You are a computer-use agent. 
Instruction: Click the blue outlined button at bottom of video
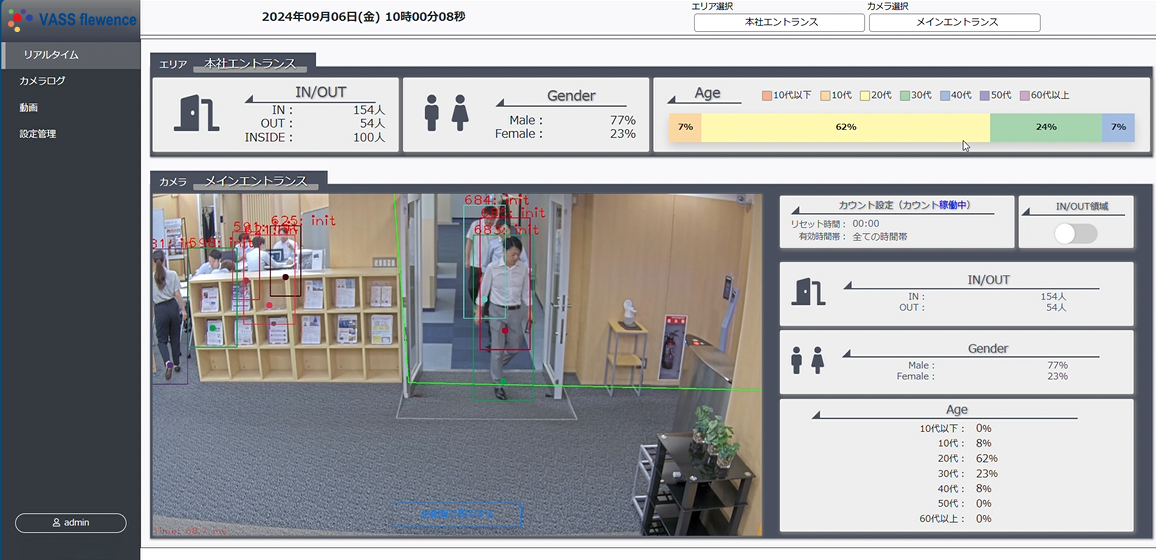pyautogui.click(x=457, y=514)
